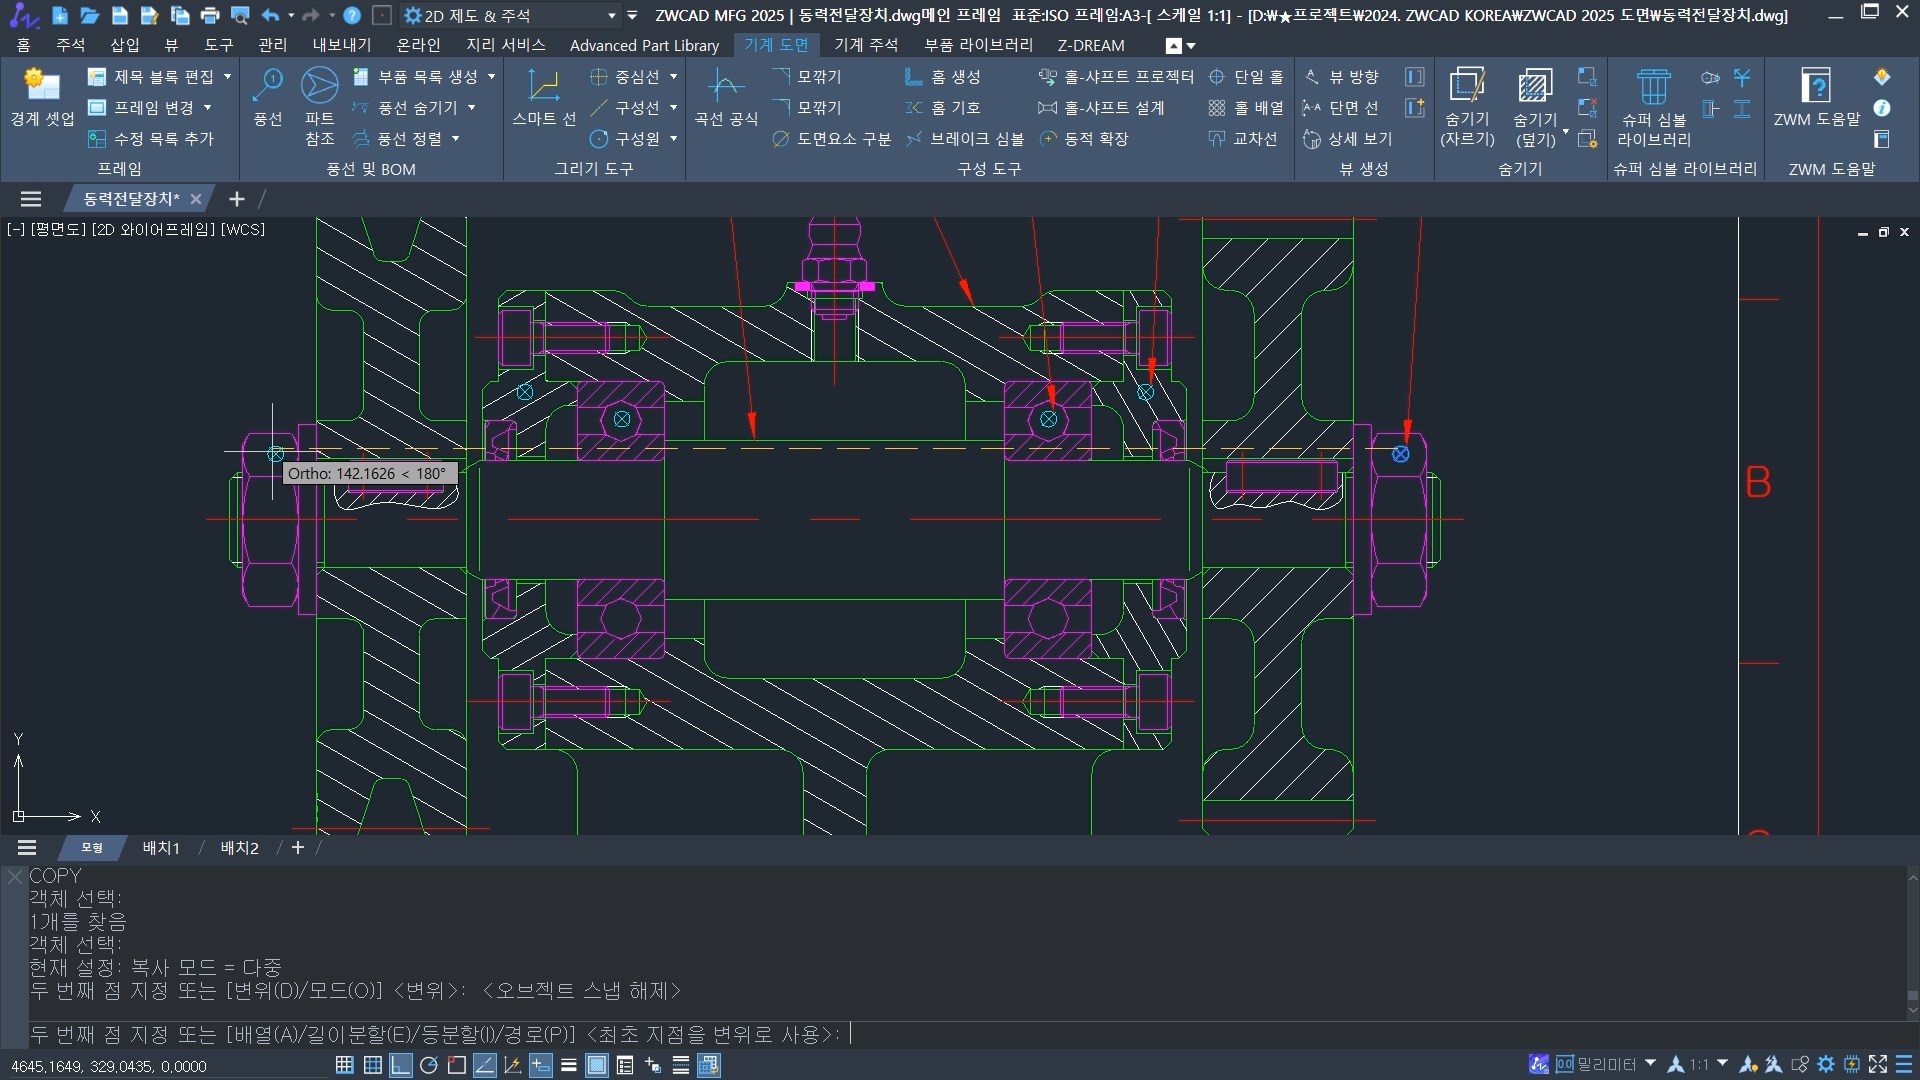Screen dimensions: 1920x1080
Task: Switch to the 기계 주석 ribbon tab
Action: pos(865,45)
